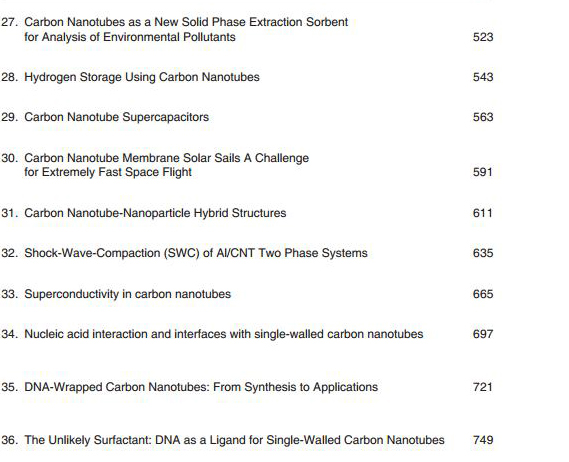Open Nucleic acid interaction and interfaces chapter
Image resolution: width=569 pixels, height=462 pixels.
tap(224, 334)
